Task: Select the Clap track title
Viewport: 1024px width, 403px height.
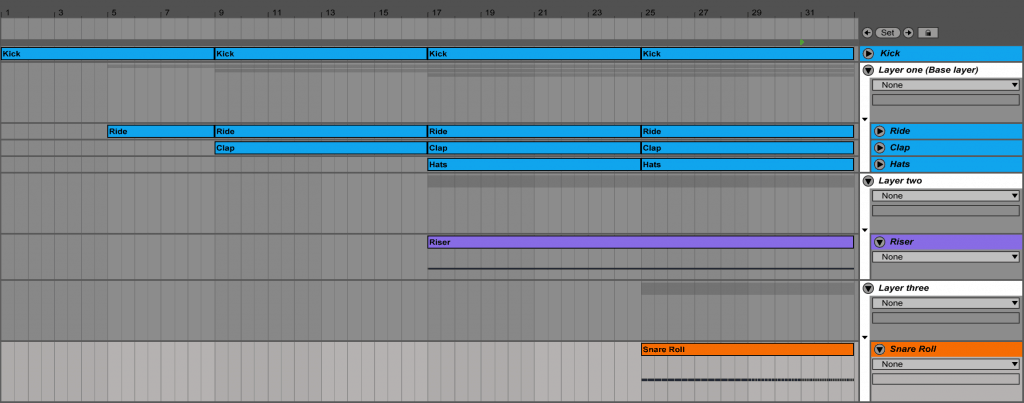Action: tap(900, 148)
